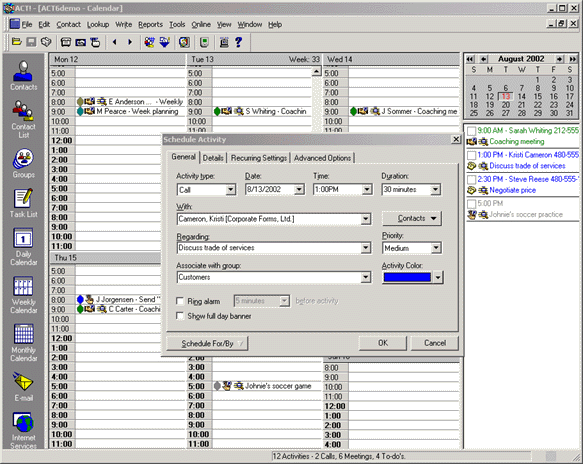The height and width of the screenshot is (464, 583).
Task: Open the Associate with group dropdown
Action: 366,277
